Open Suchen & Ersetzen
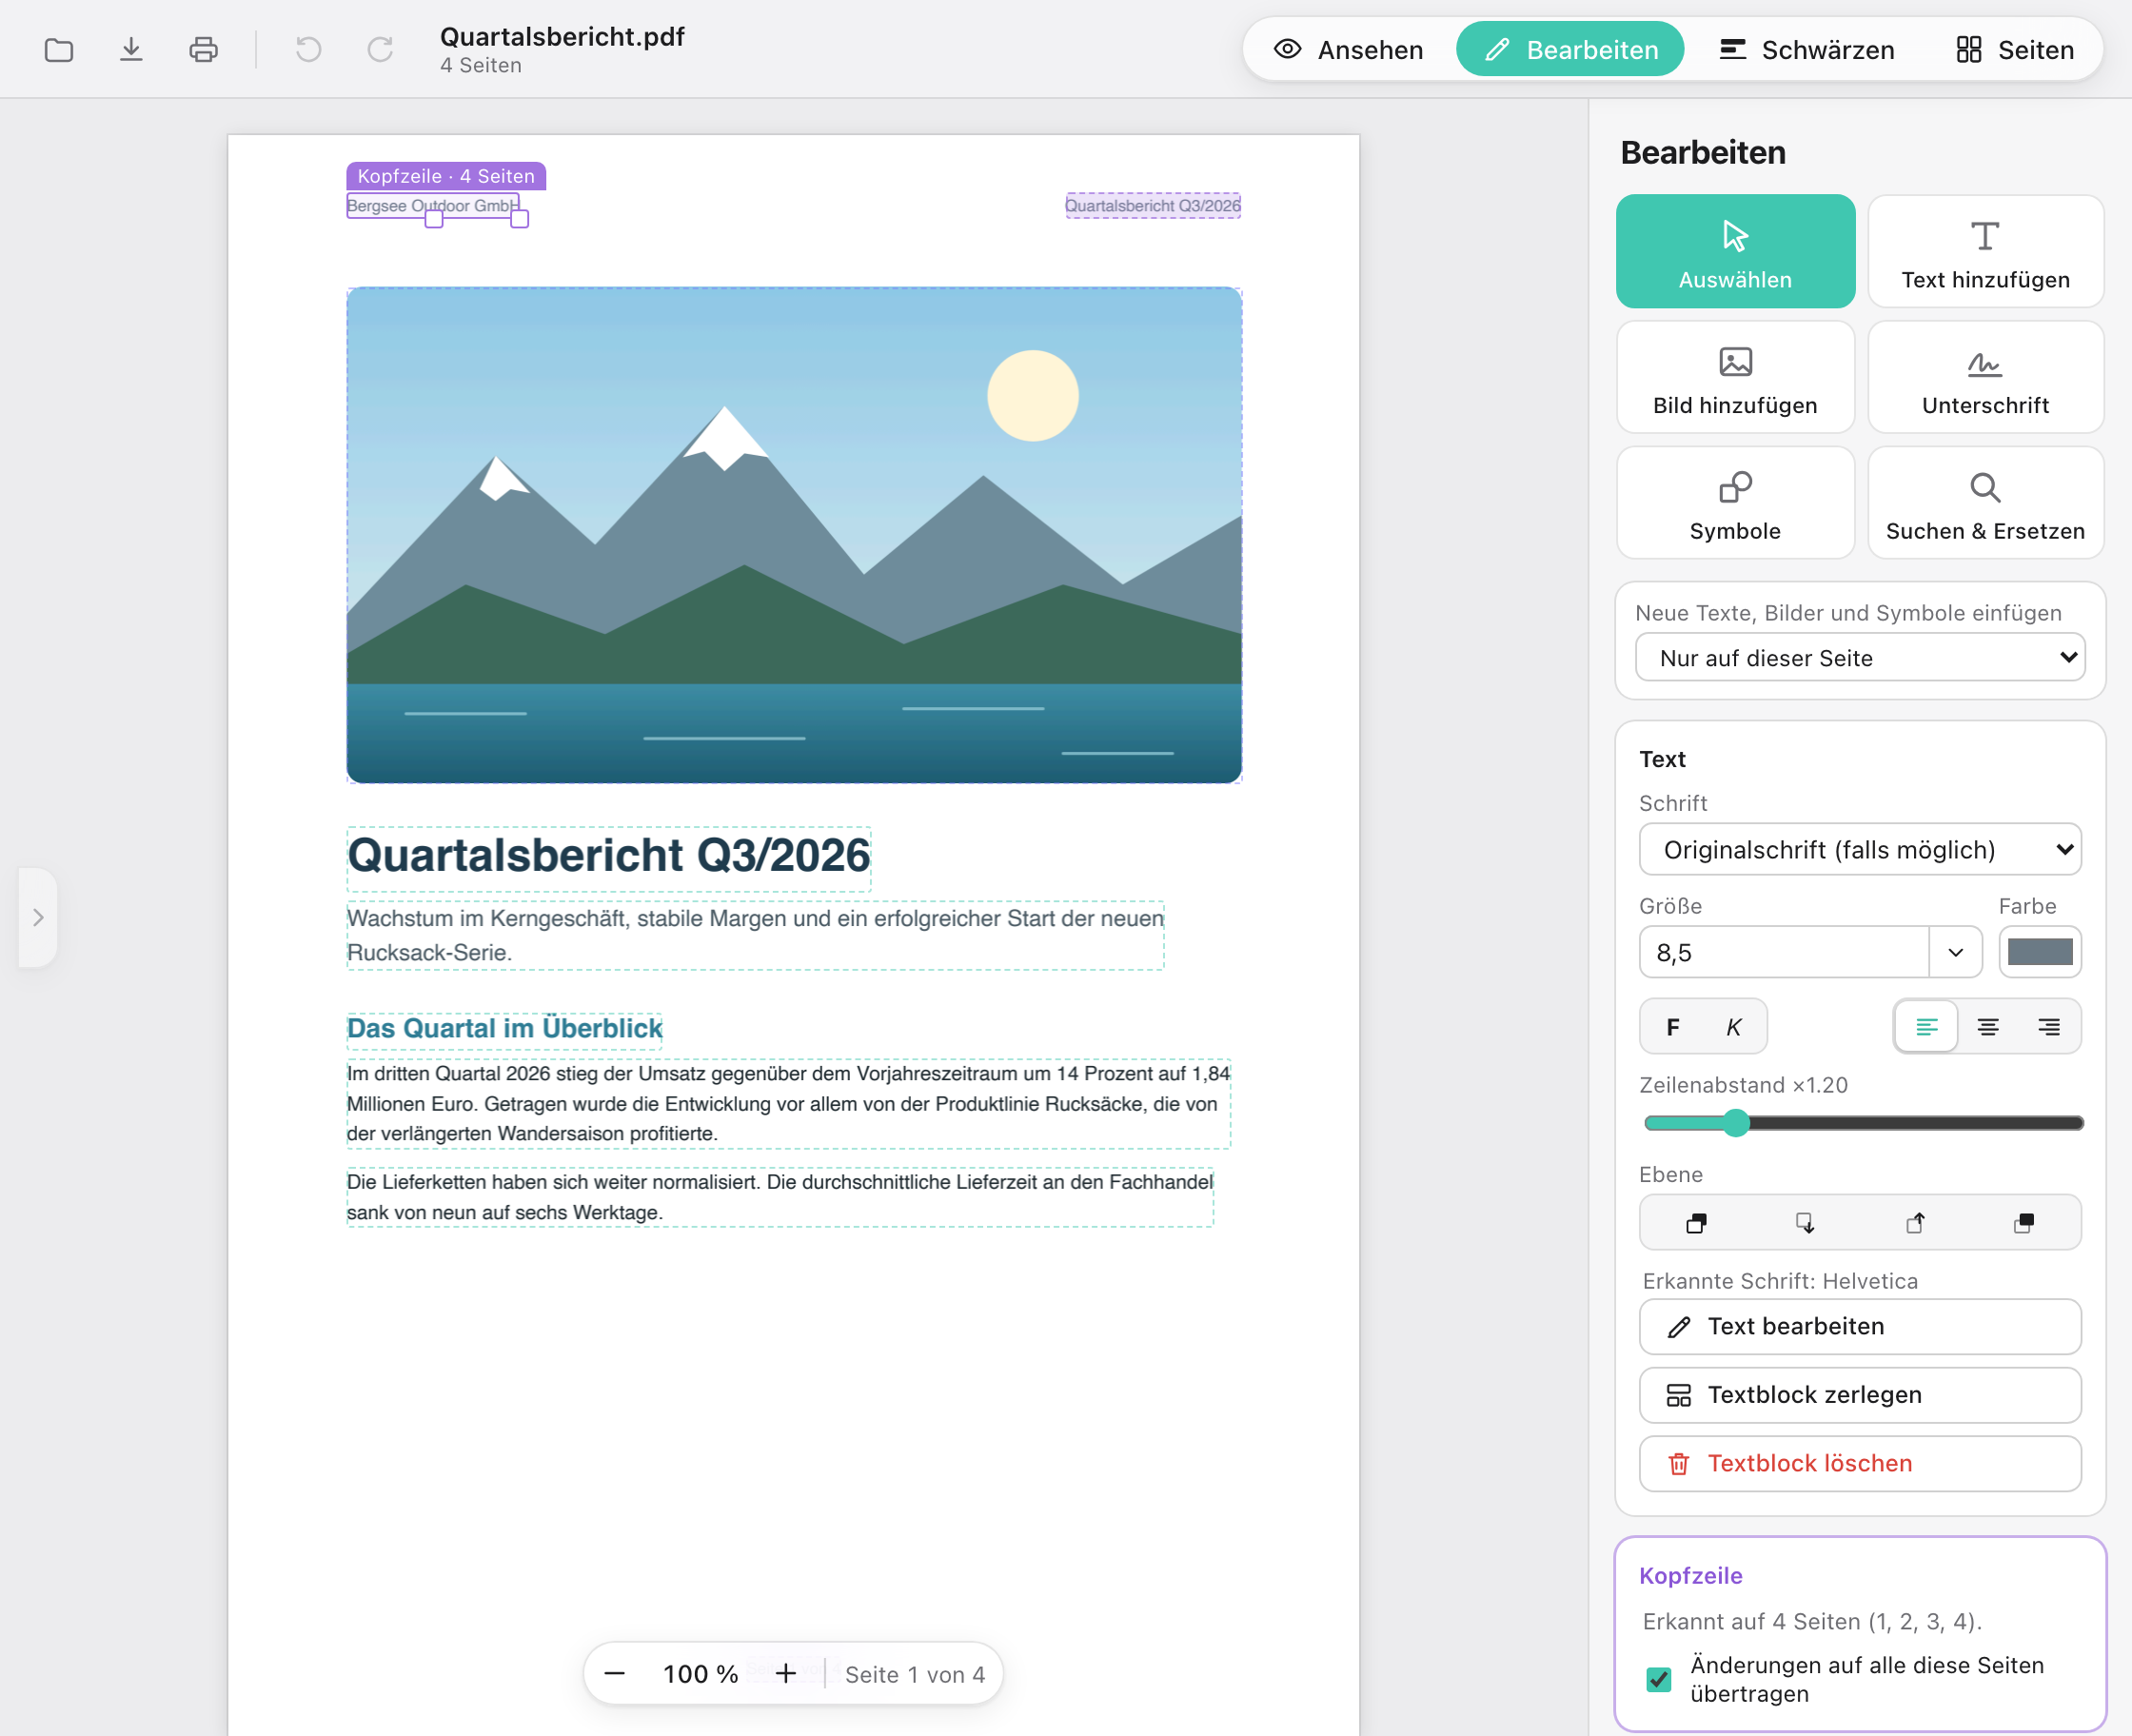Image resolution: width=2132 pixels, height=1736 pixels. coord(1985,503)
